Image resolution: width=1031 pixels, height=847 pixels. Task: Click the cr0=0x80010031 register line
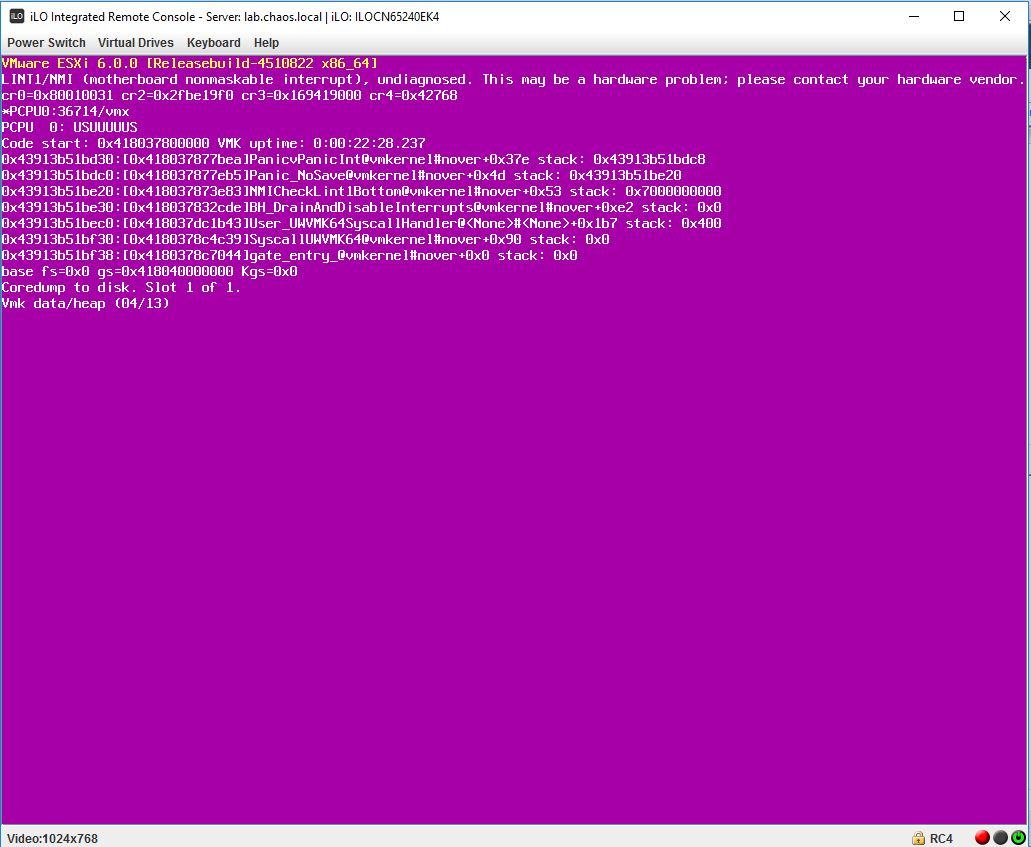pyautogui.click(x=229, y=95)
